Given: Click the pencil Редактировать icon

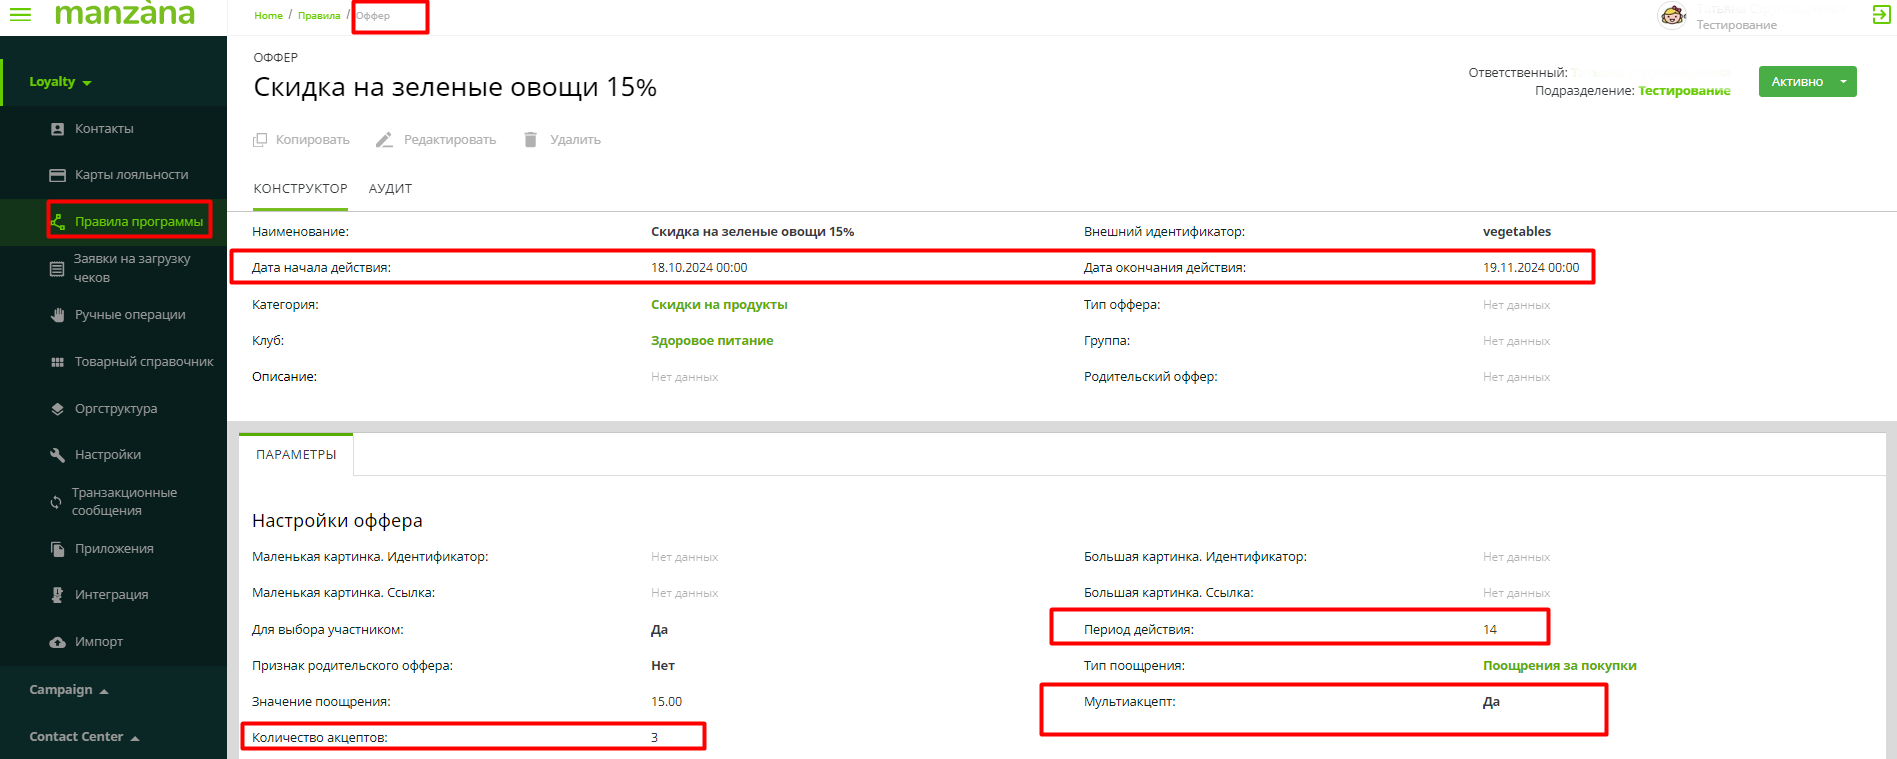Looking at the screenshot, I should click(384, 140).
